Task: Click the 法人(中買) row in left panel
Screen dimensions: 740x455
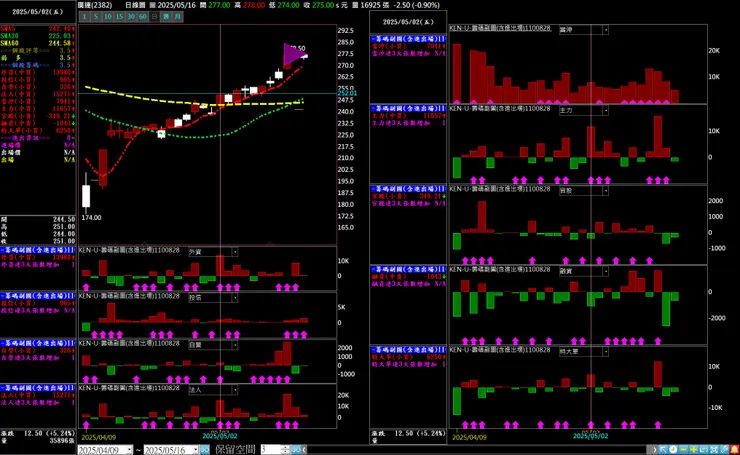Action: point(37,94)
